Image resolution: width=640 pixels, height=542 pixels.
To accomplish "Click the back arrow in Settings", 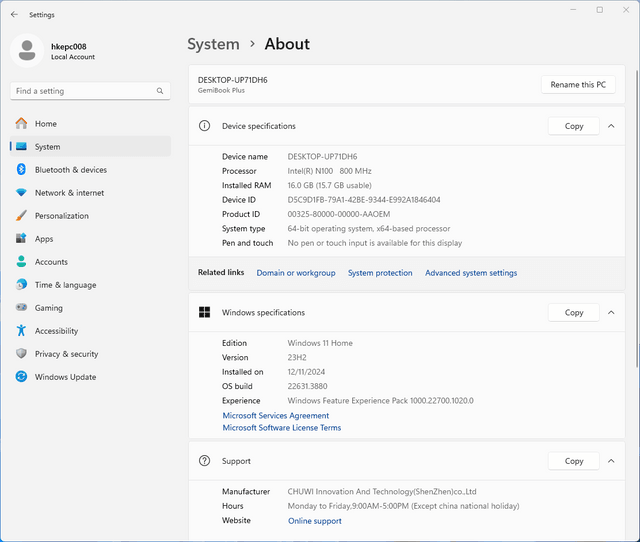I will tap(14, 15).
